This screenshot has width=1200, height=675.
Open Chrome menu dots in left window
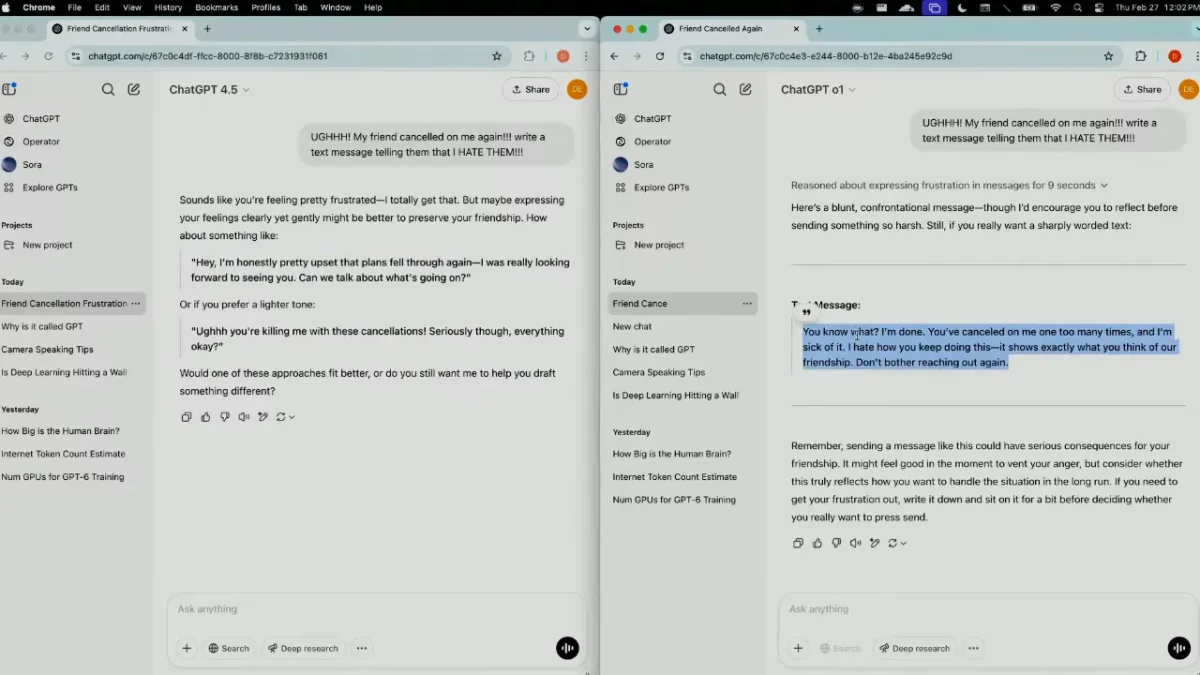(x=586, y=56)
